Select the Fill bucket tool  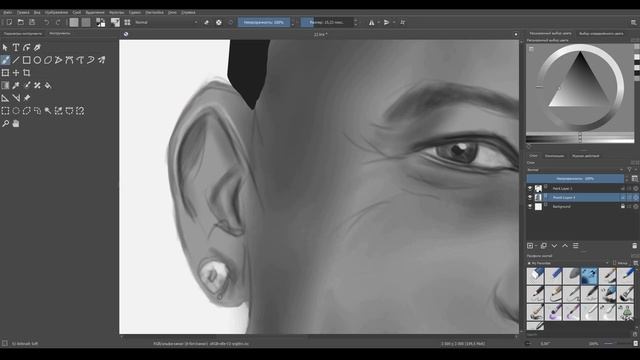(x=48, y=85)
